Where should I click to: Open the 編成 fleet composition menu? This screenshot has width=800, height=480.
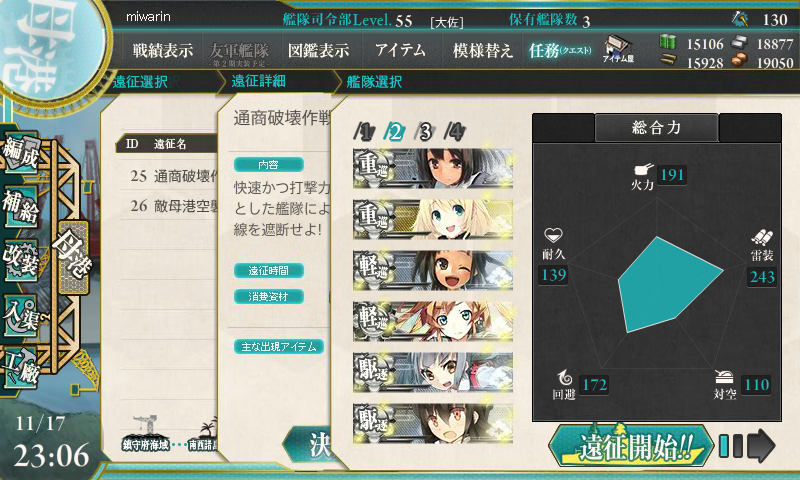coord(21,152)
